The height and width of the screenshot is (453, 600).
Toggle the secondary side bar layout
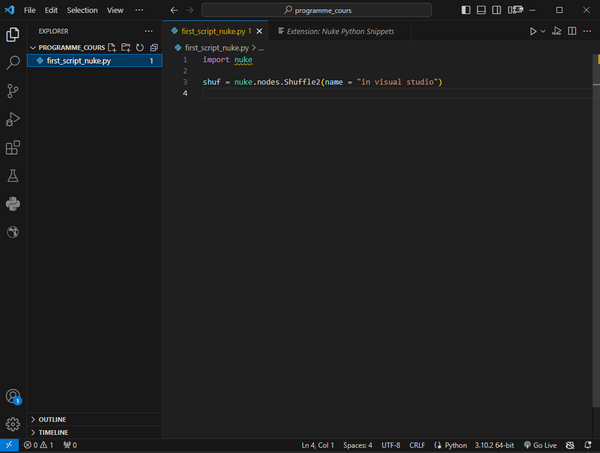pos(496,10)
